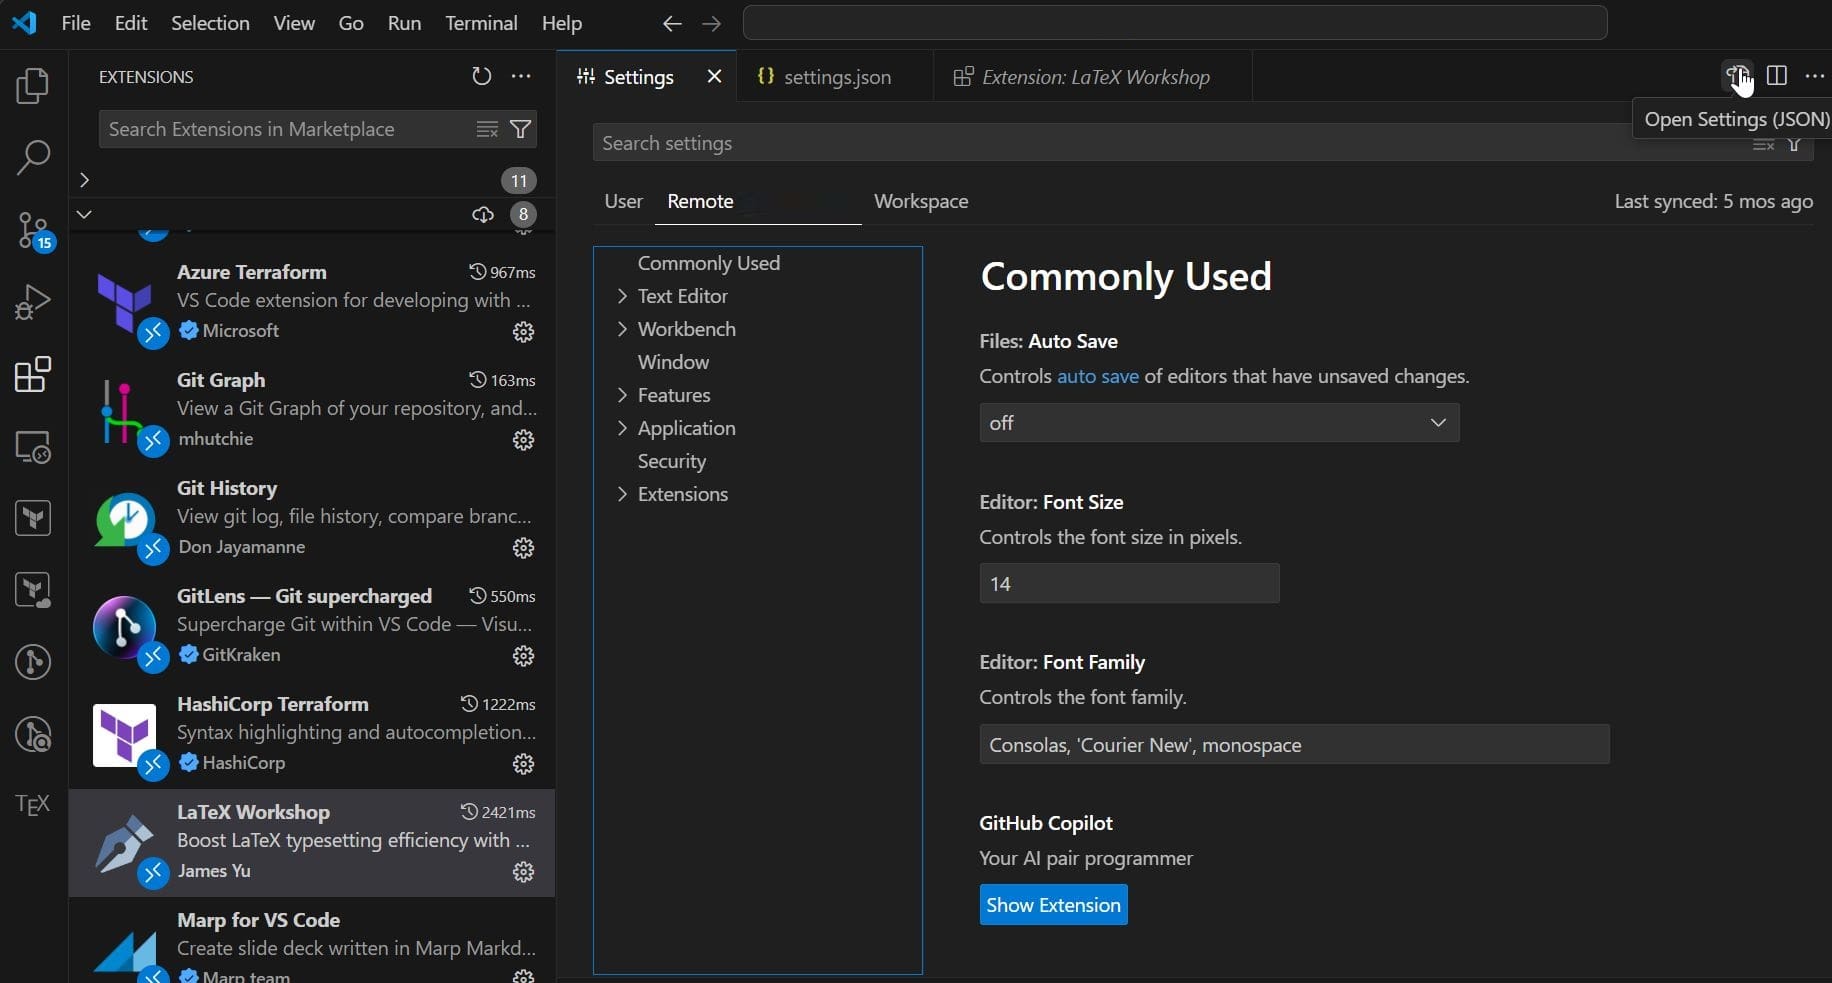This screenshot has height=983, width=1832.
Task: Open the settings.json editor tab
Action: pyautogui.click(x=836, y=77)
